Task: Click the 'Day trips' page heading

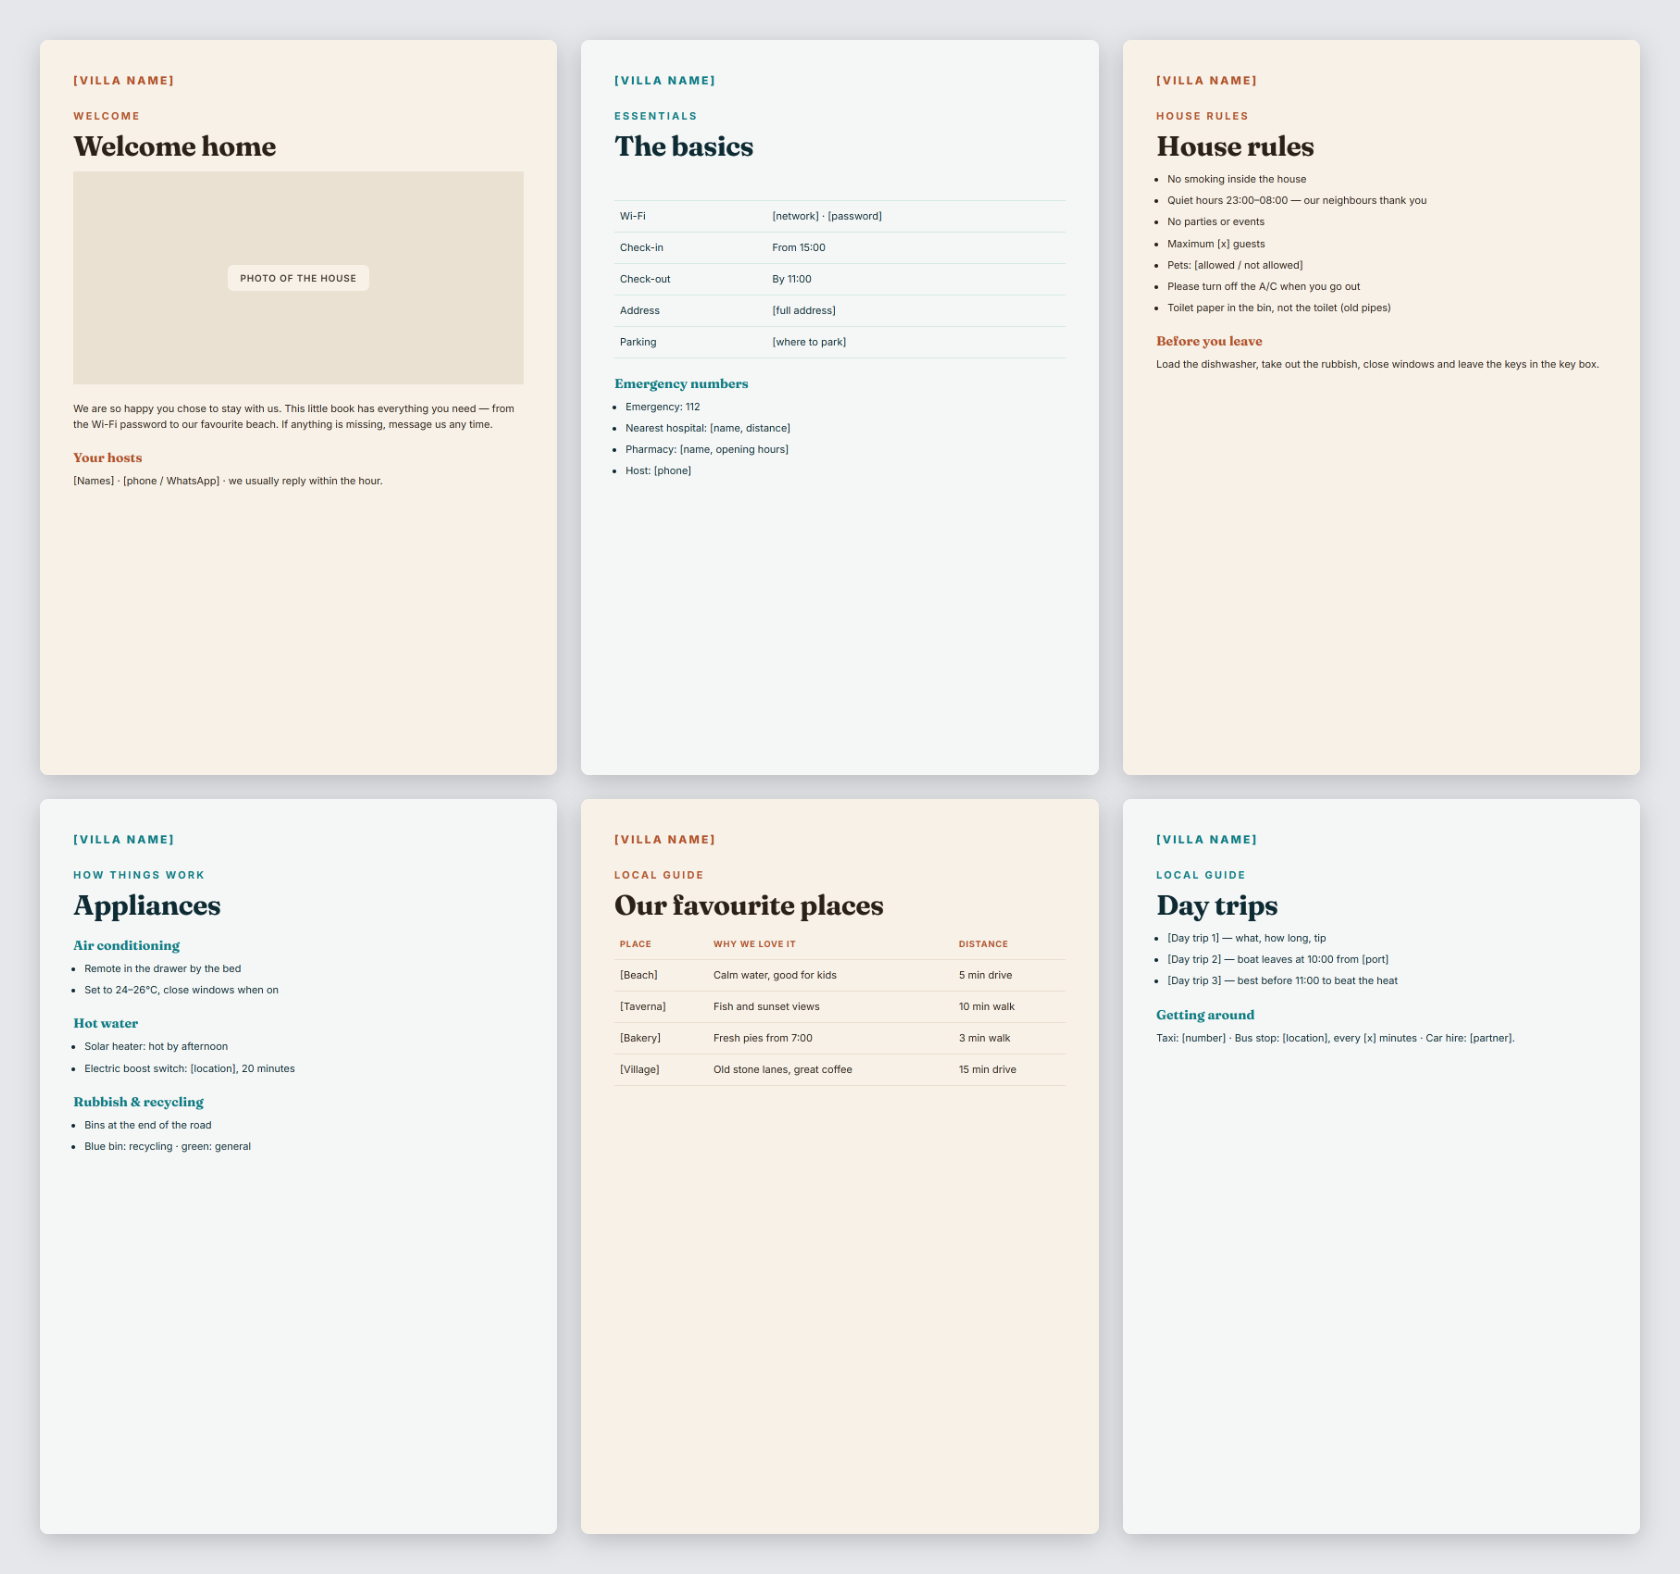Action: click(1217, 905)
